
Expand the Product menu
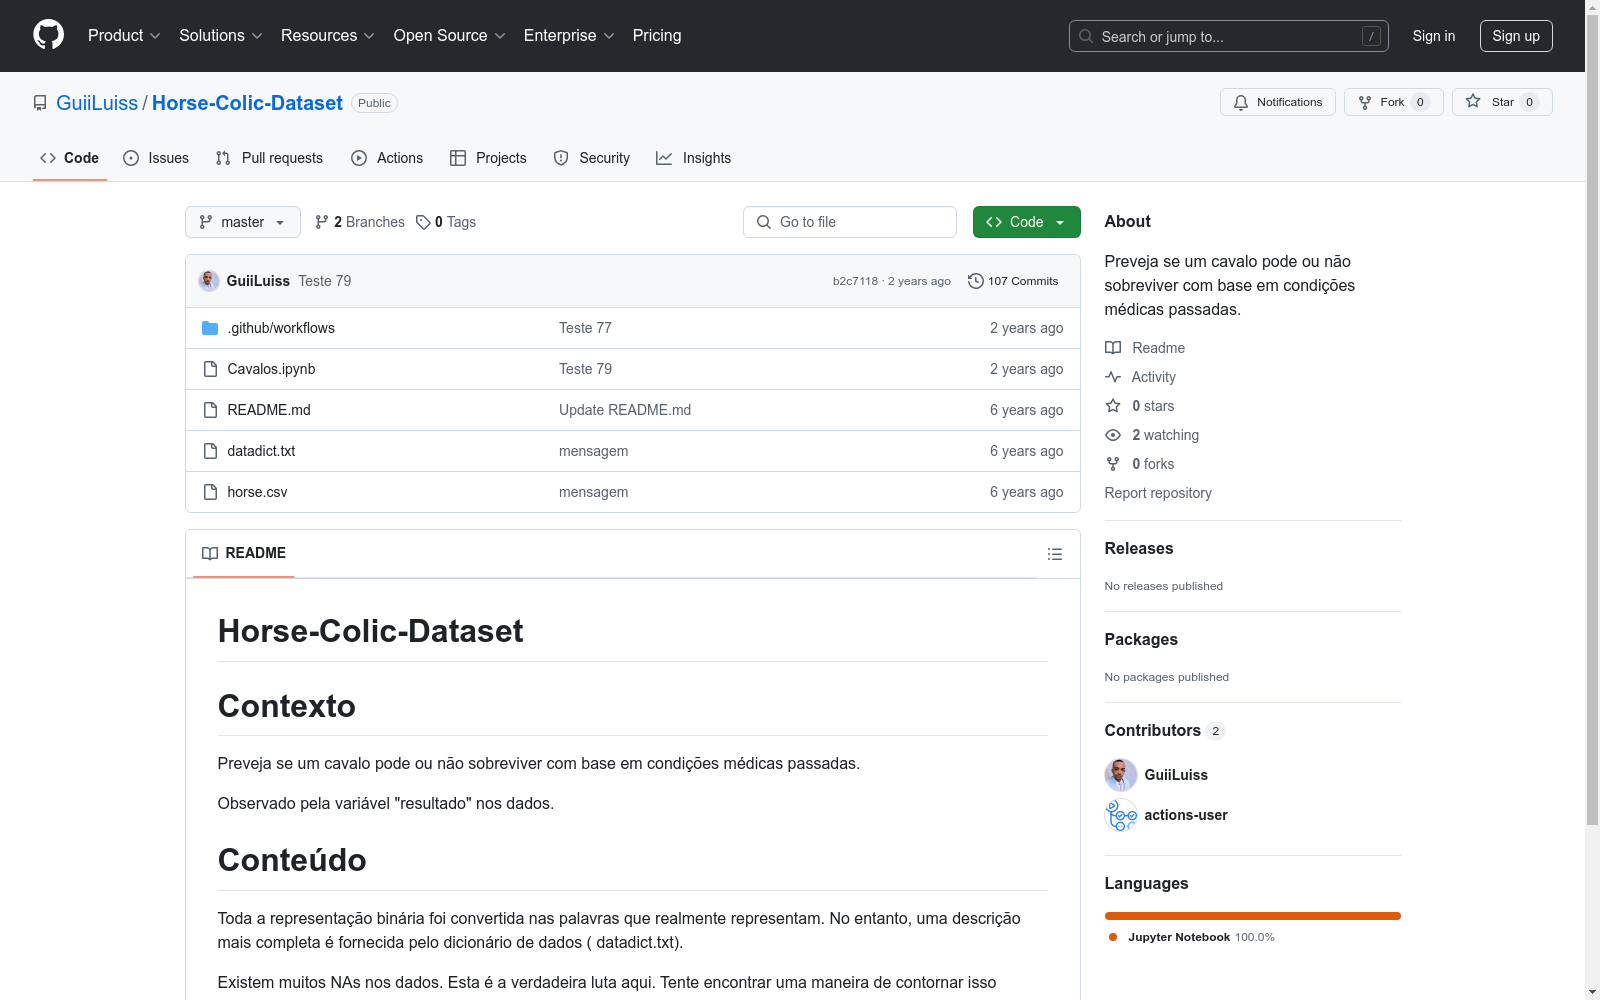[124, 36]
